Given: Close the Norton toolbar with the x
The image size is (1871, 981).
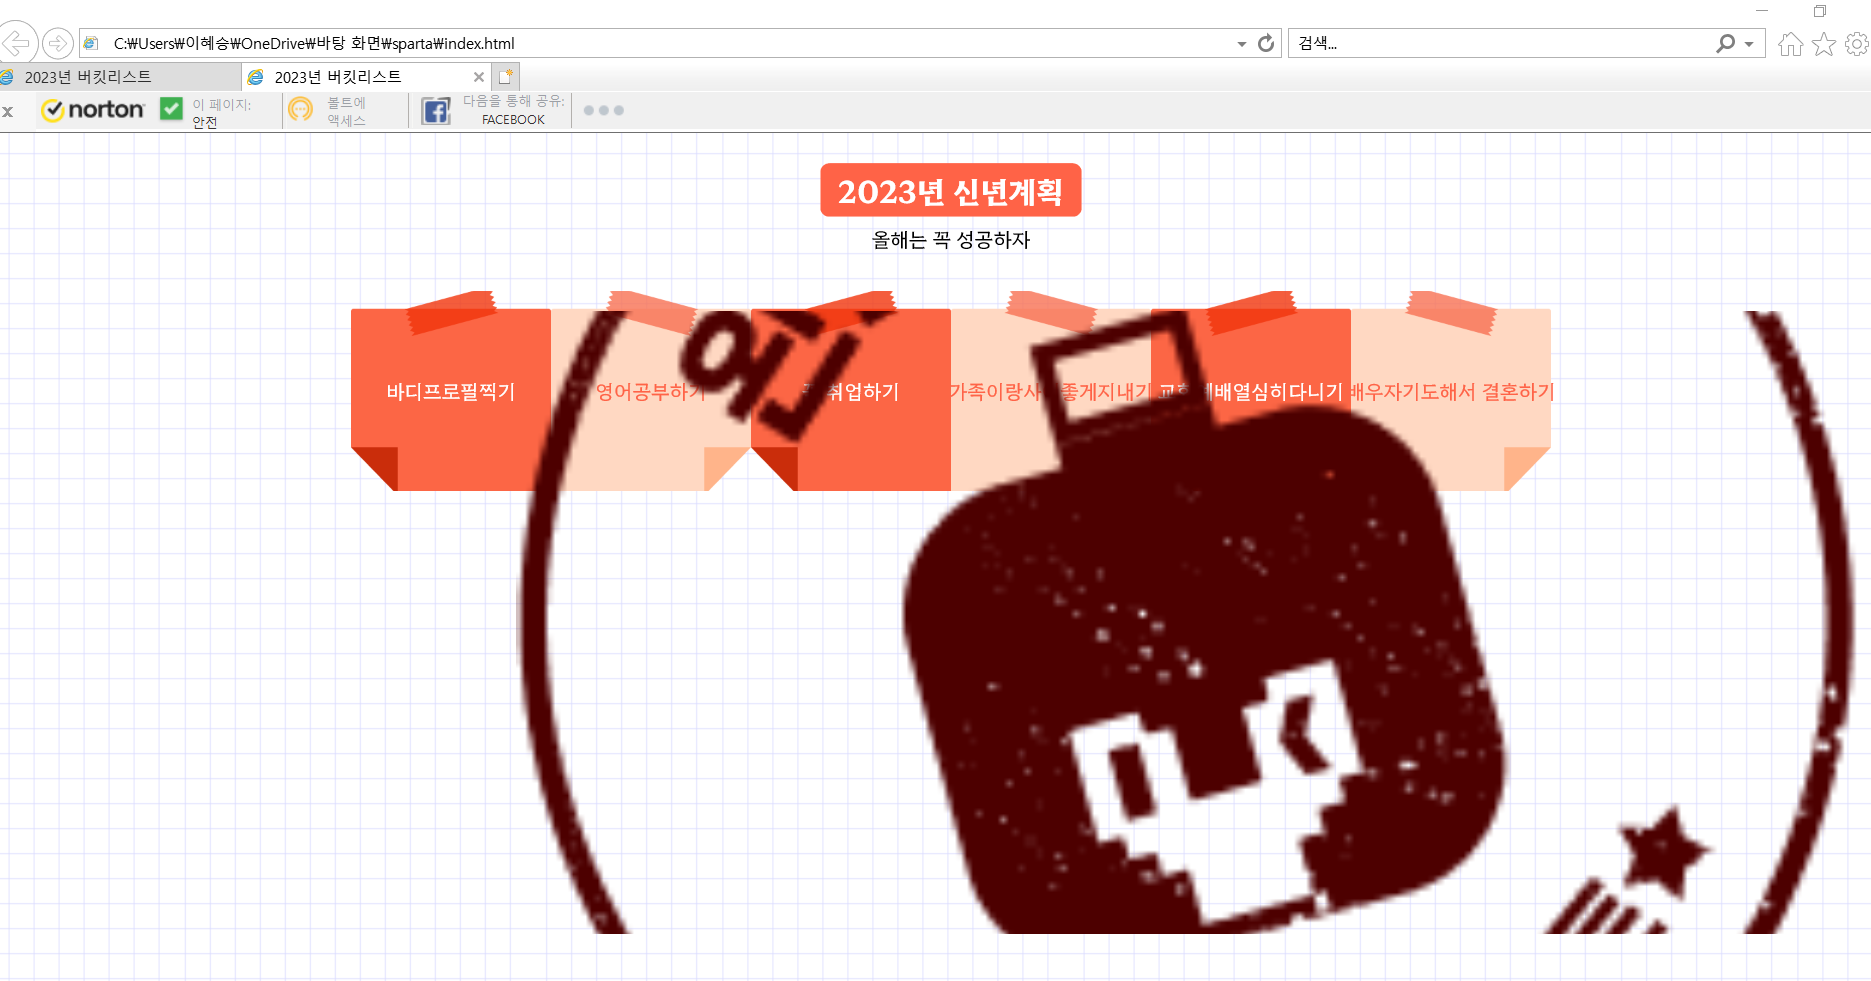Looking at the screenshot, I should coord(8,111).
